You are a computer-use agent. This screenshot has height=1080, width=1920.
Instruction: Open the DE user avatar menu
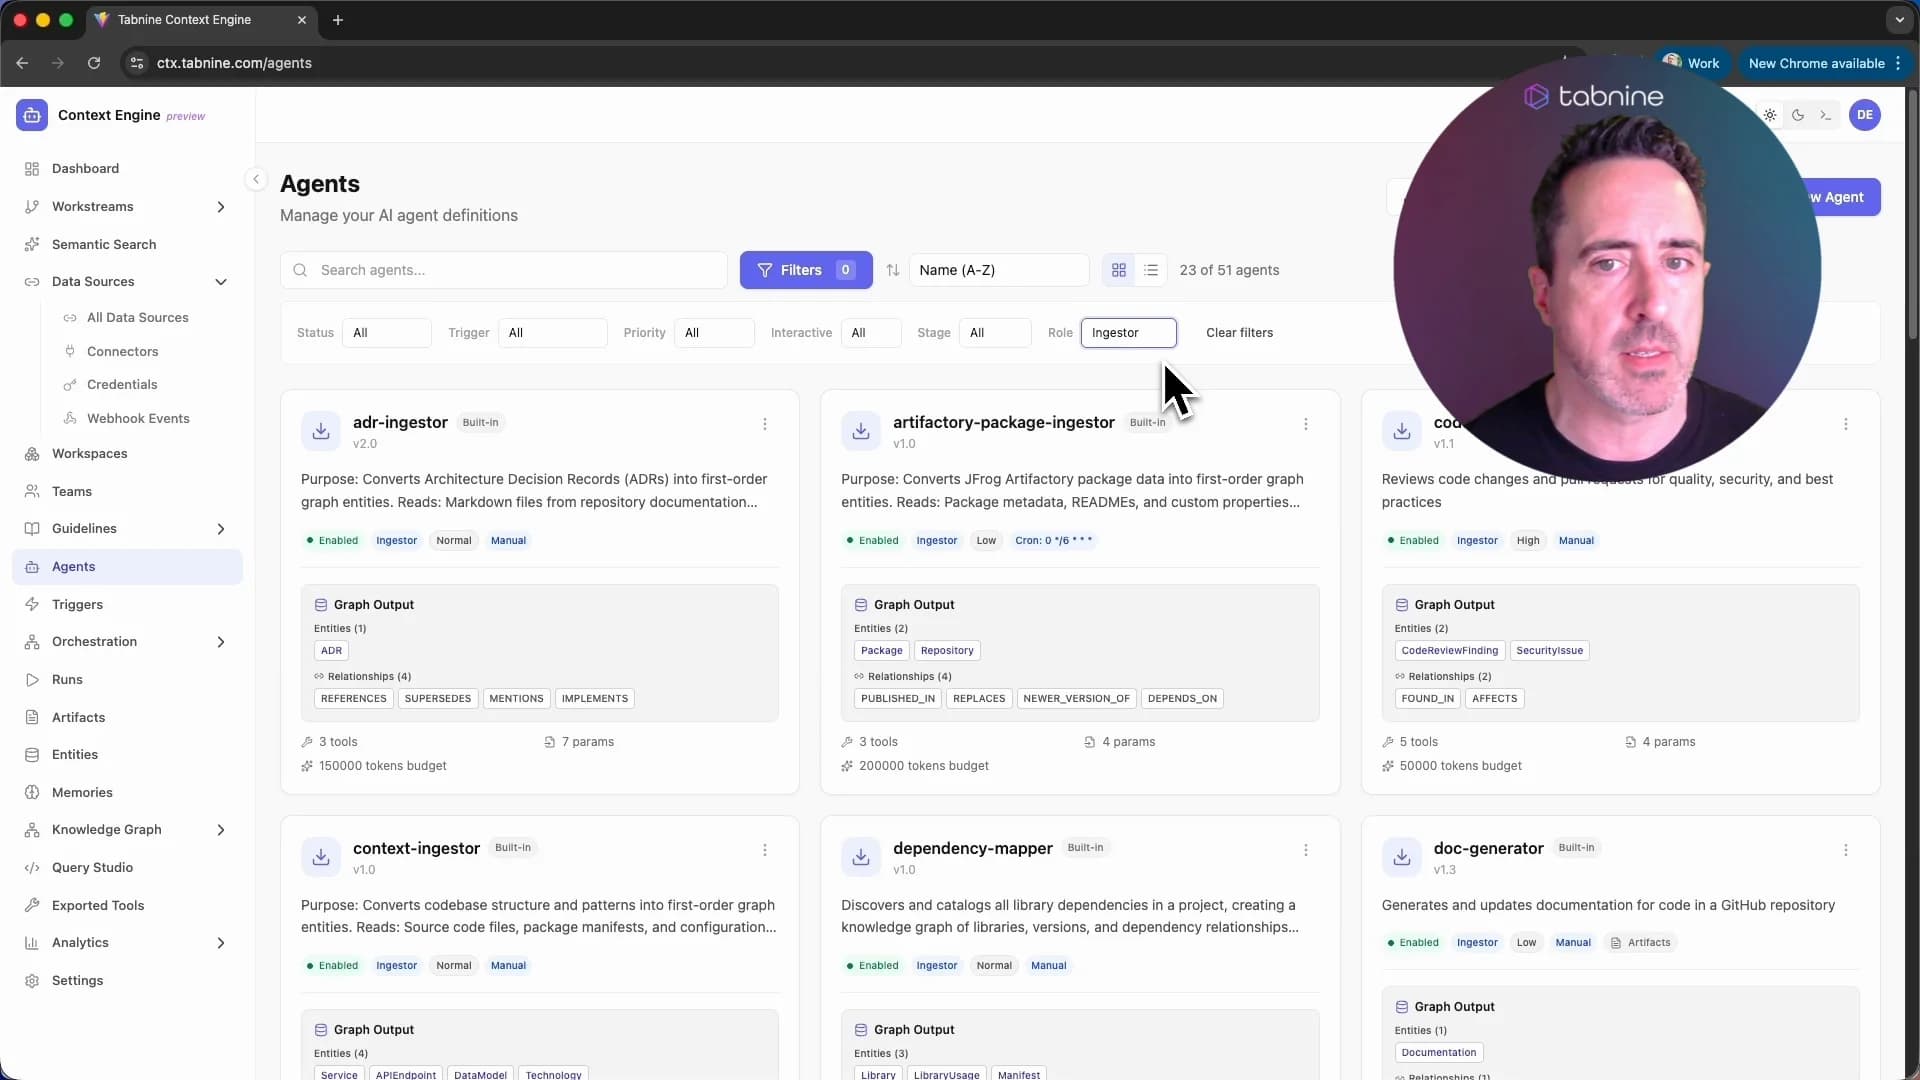click(1865, 115)
